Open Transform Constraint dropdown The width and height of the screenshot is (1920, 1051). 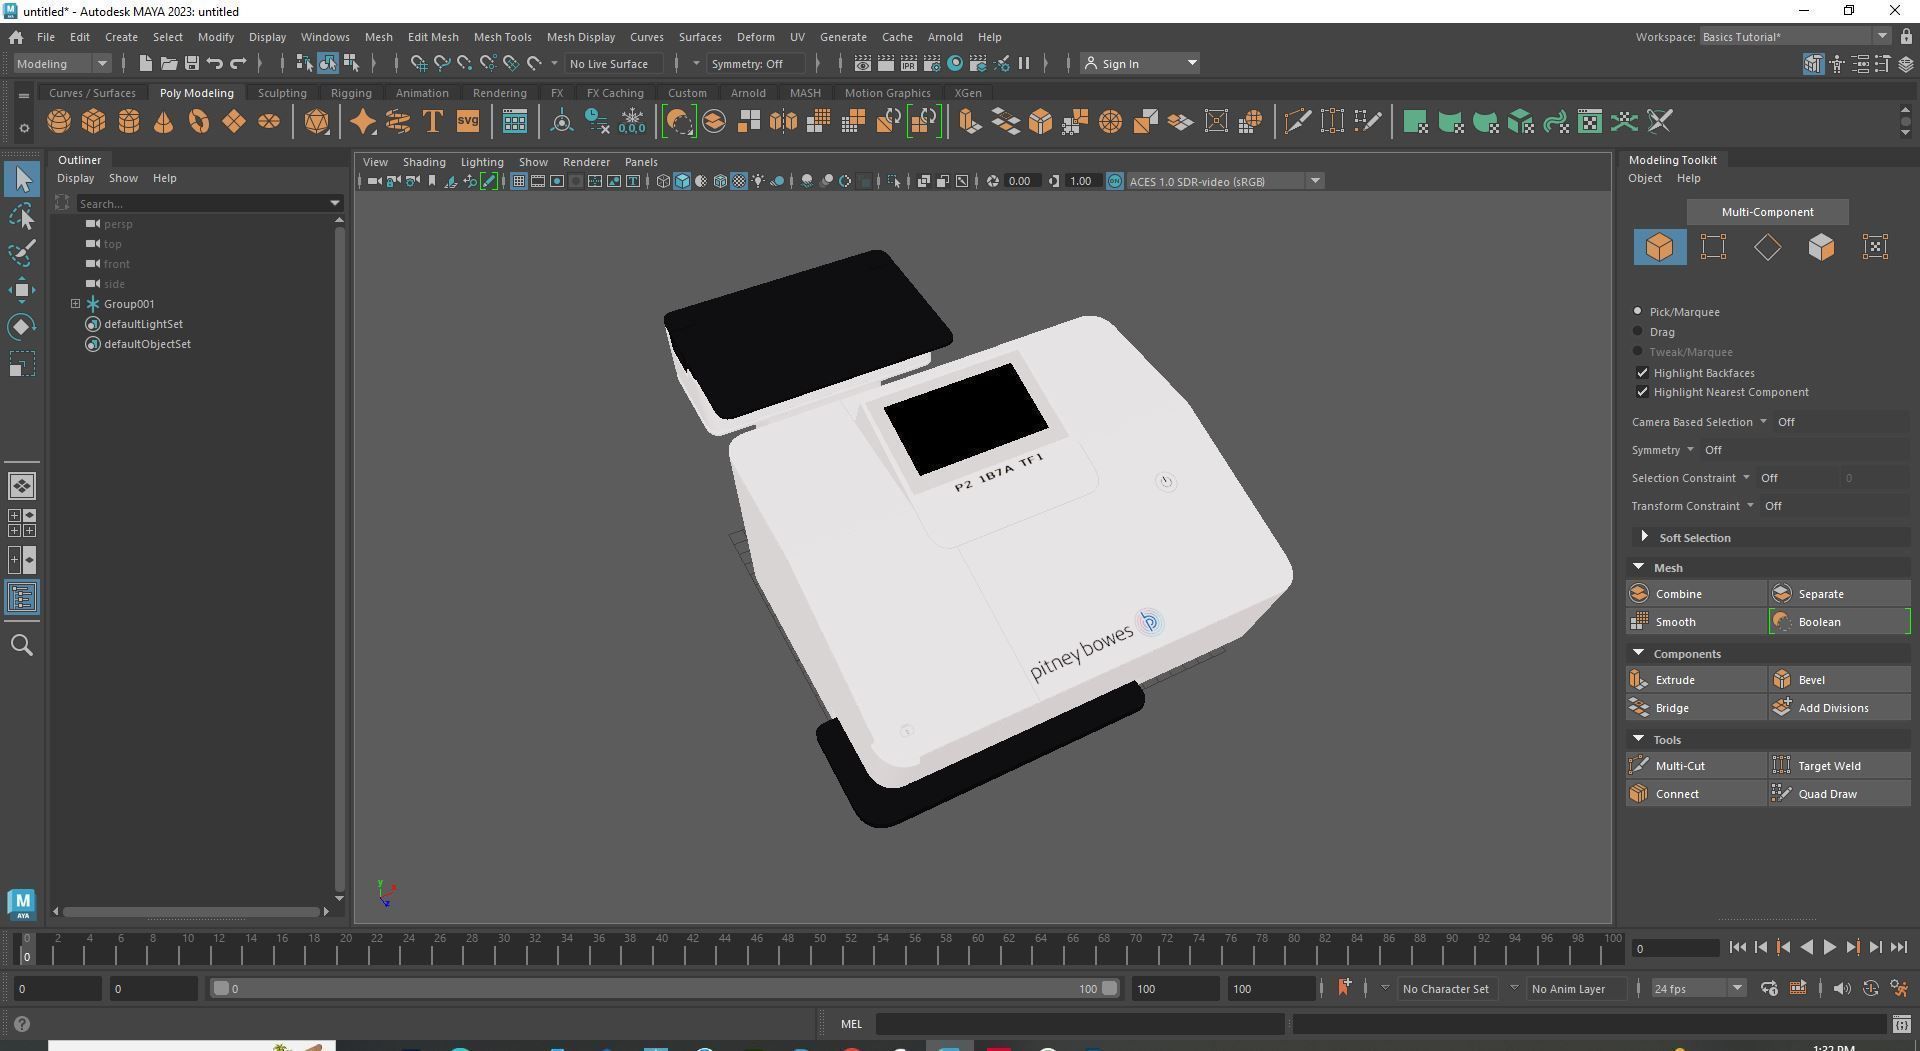point(1693,506)
